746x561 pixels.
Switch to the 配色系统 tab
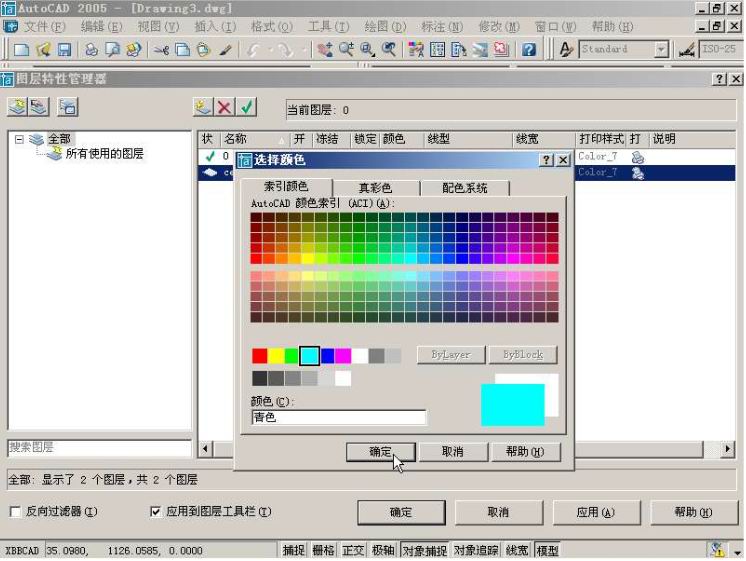[x=465, y=188]
